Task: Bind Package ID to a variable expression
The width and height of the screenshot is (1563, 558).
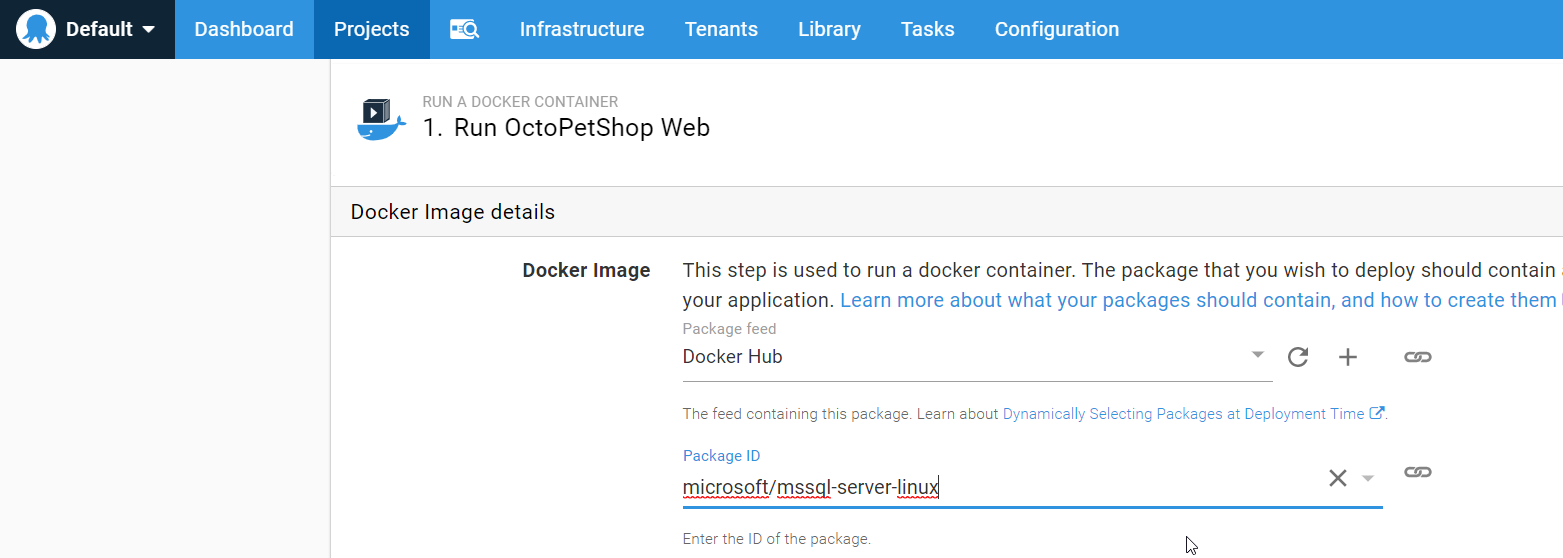Action: tap(1417, 472)
